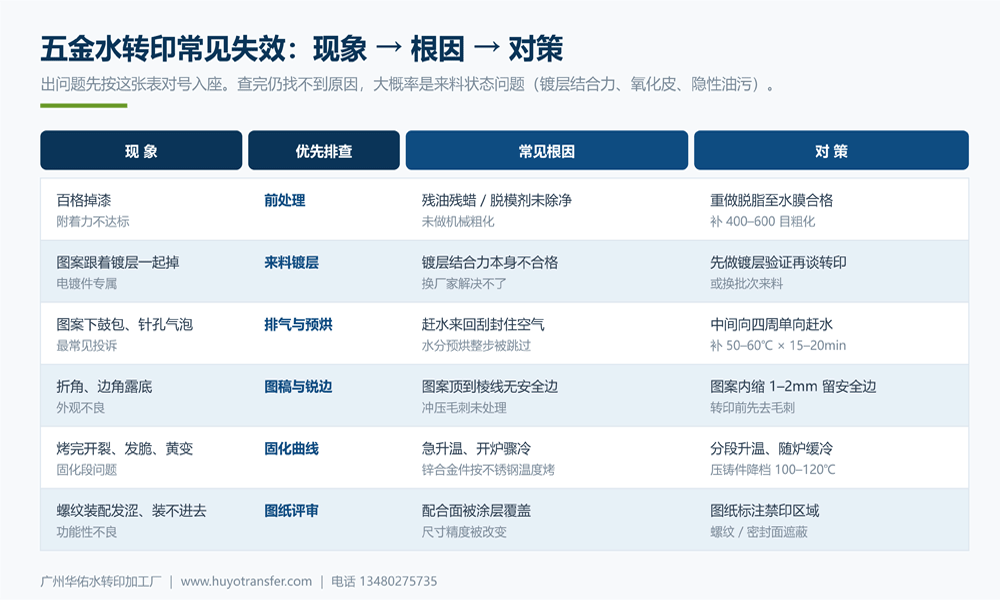Click the 未做机械粗化 subtext
Viewport: 1000px width, 600px height.
(x=458, y=221)
